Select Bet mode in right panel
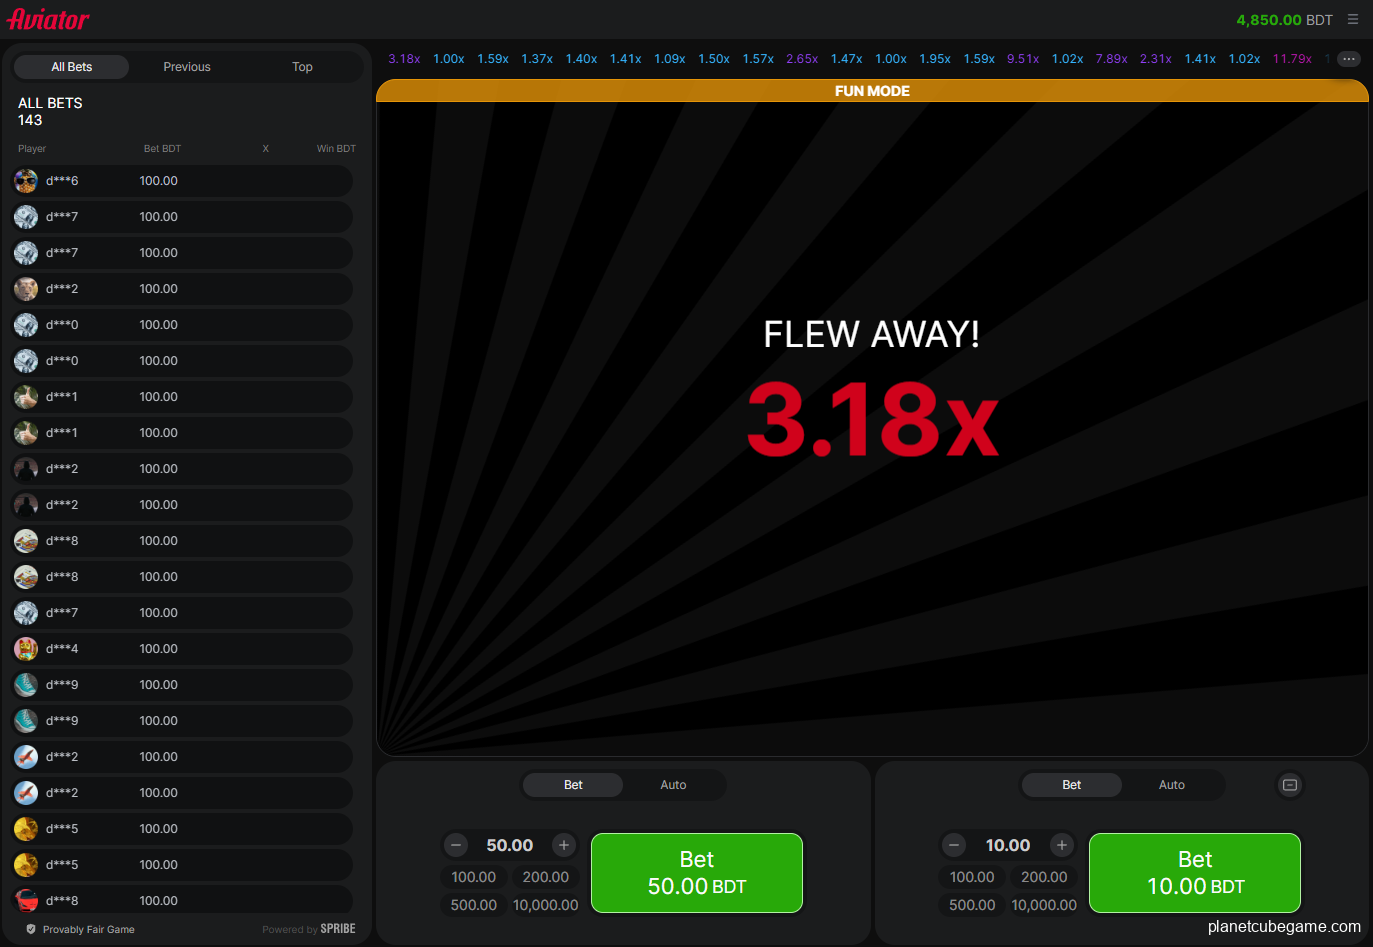This screenshot has width=1373, height=947. tap(1071, 785)
